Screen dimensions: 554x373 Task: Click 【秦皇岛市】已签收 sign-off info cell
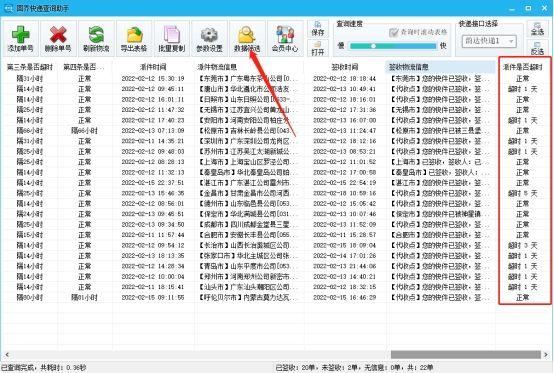pos(440,172)
